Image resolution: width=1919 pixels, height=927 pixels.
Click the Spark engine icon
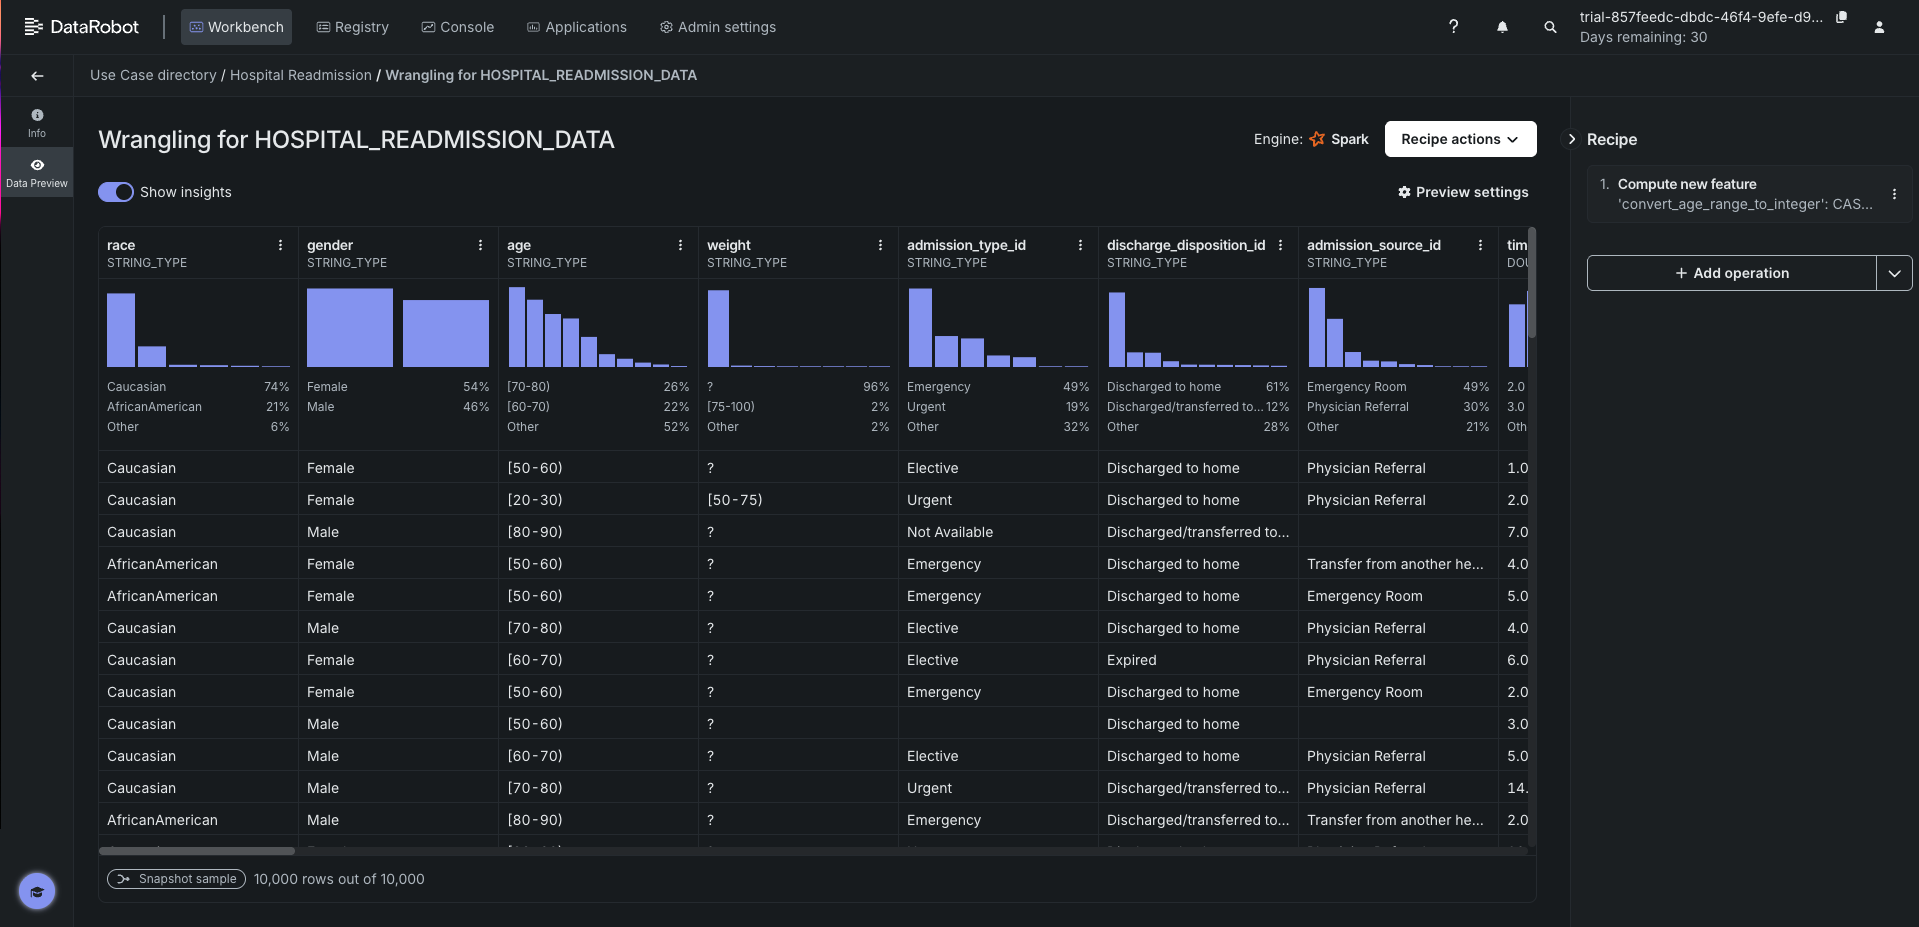[1317, 139]
